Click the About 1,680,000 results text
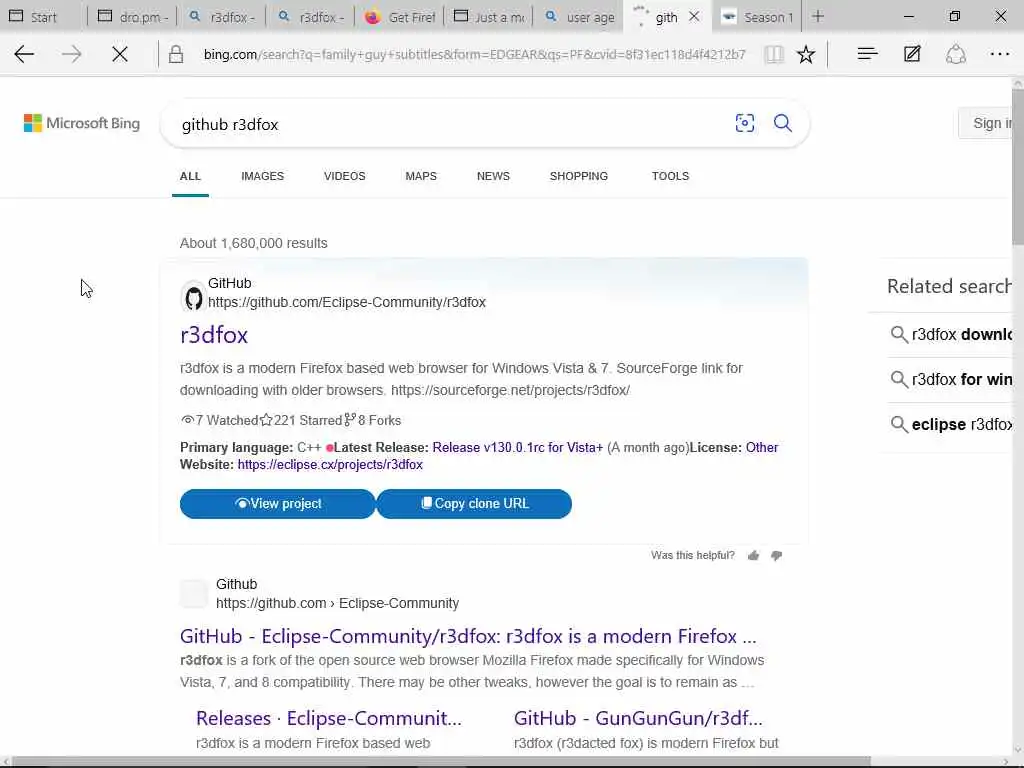The width and height of the screenshot is (1024, 768). pos(253,243)
